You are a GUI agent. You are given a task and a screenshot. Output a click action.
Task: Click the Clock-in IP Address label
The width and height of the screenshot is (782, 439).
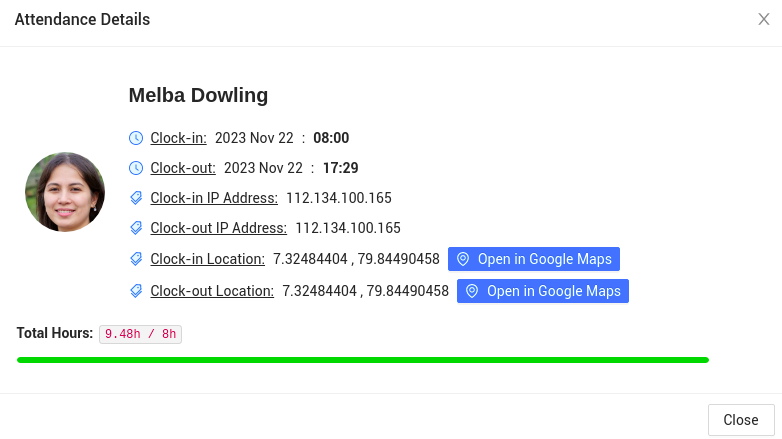click(x=214, y=198)
